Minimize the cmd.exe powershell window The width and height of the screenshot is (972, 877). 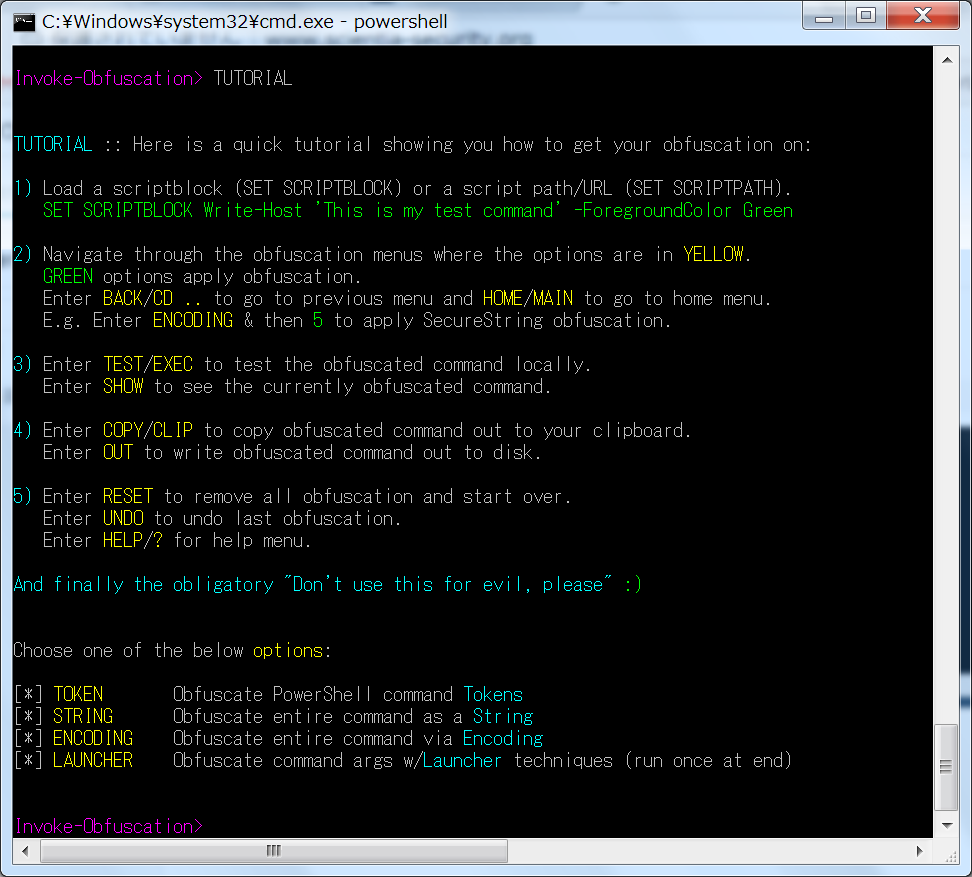[824, 16]
